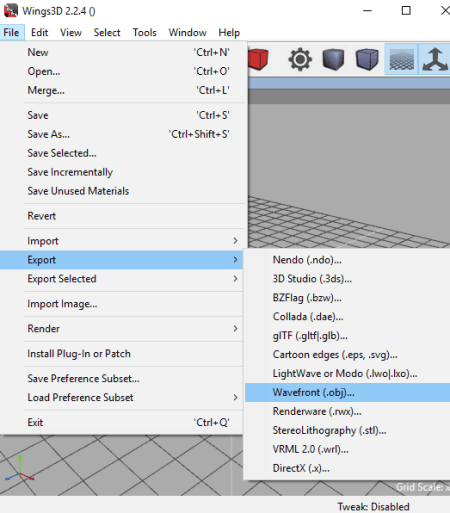This screenshot has height=513, width=450.
Task: Click the red cube selection icon
Action: [258, 59]
